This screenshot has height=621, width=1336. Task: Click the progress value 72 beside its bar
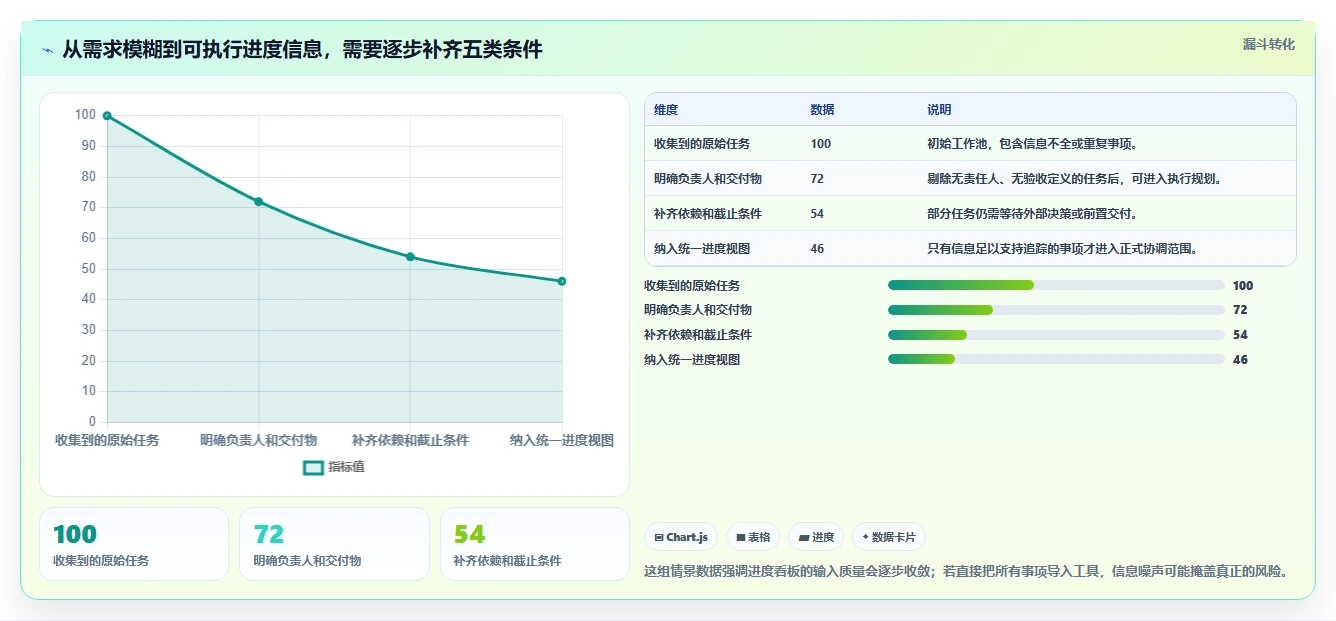[1240, 310]
